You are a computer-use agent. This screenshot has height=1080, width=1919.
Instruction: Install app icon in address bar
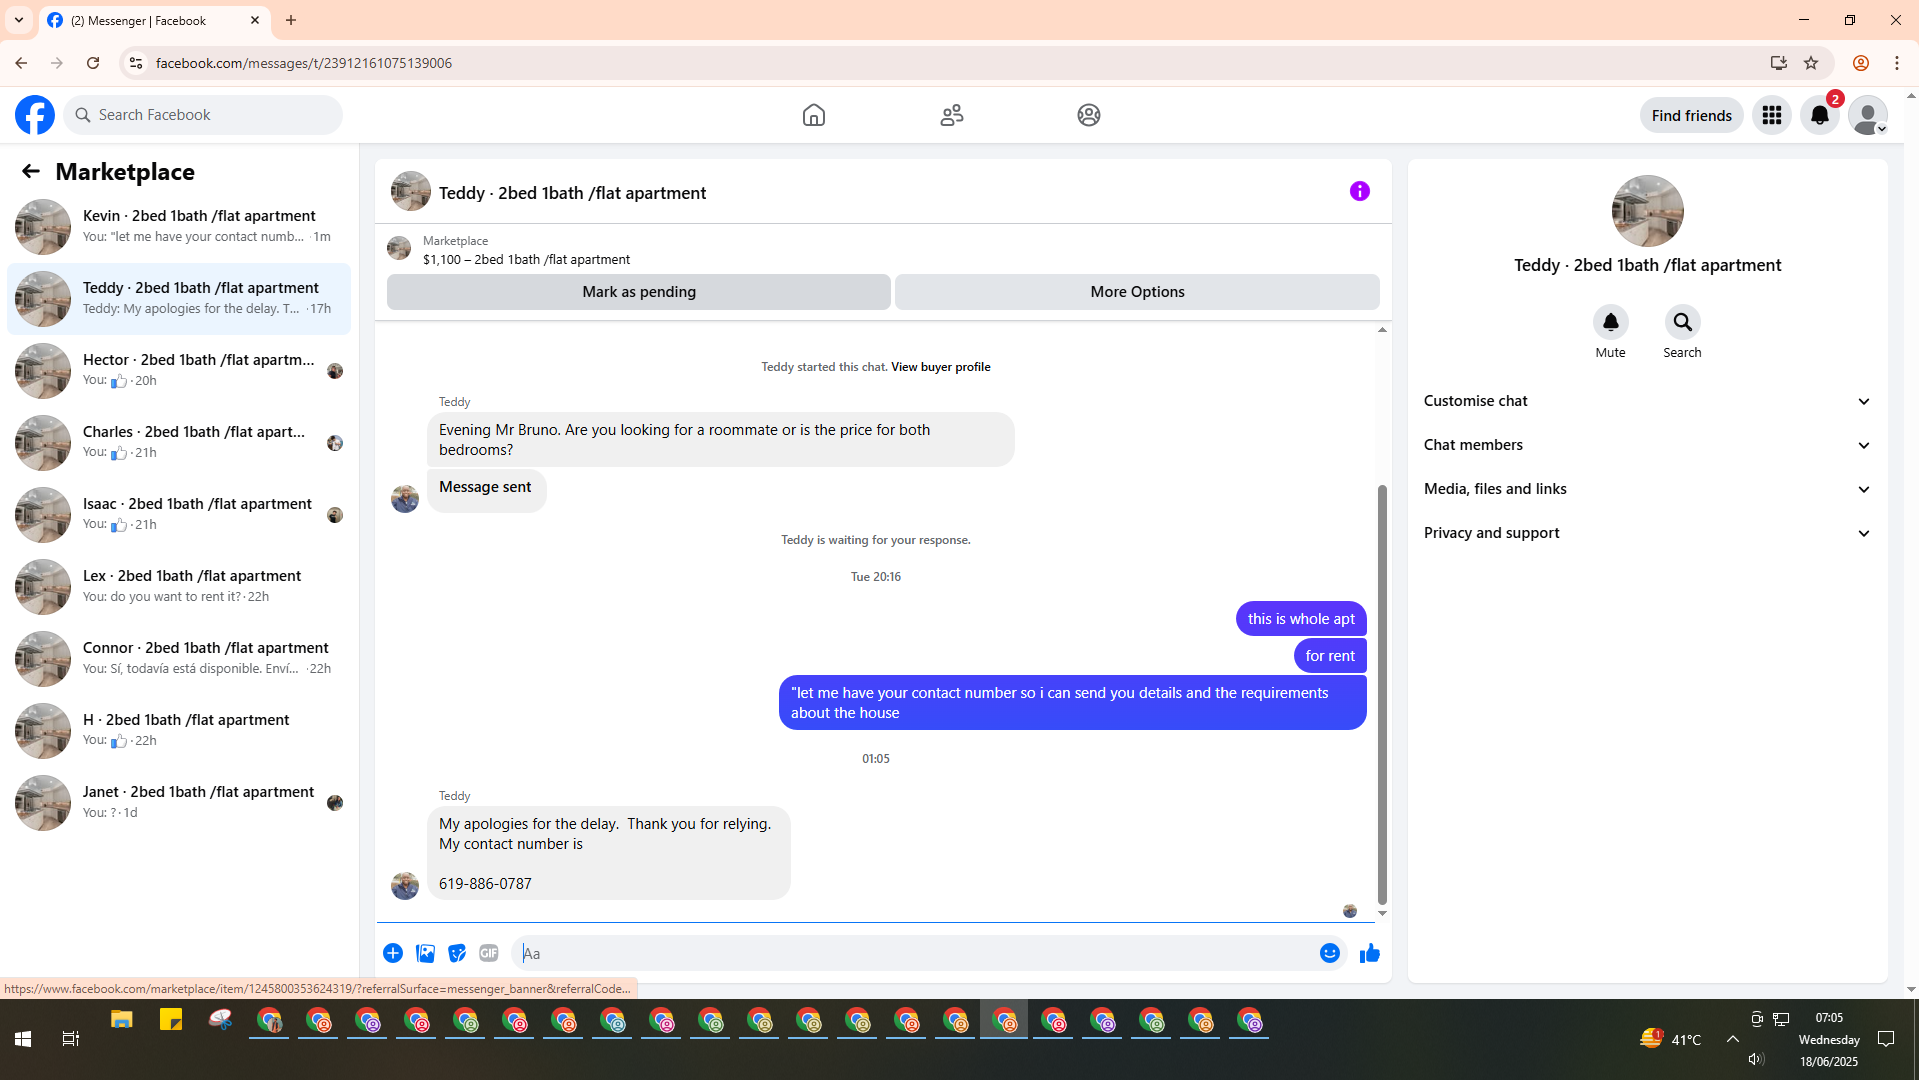point(1779,63)
